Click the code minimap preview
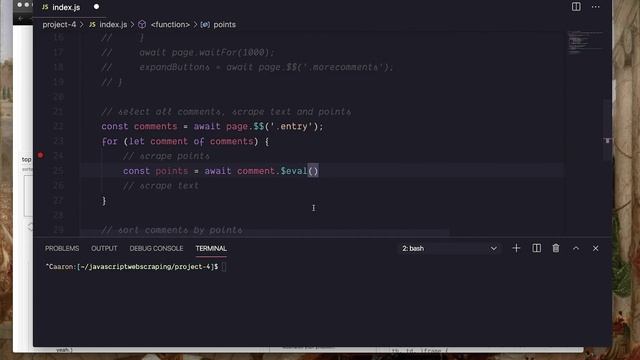 (x=584, y=42)
